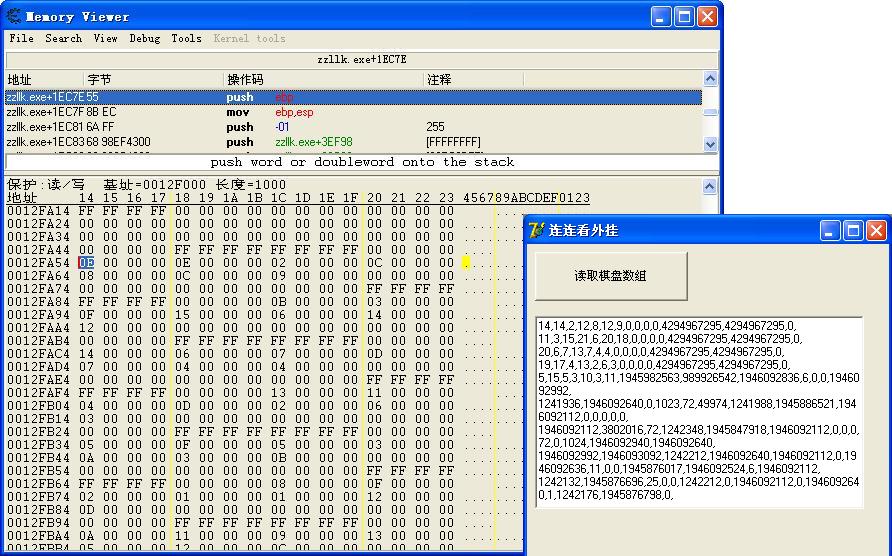Open the Debug menu
Image resolution: width=892 pixels, height=556 pixels.
(x=144, y=38)
